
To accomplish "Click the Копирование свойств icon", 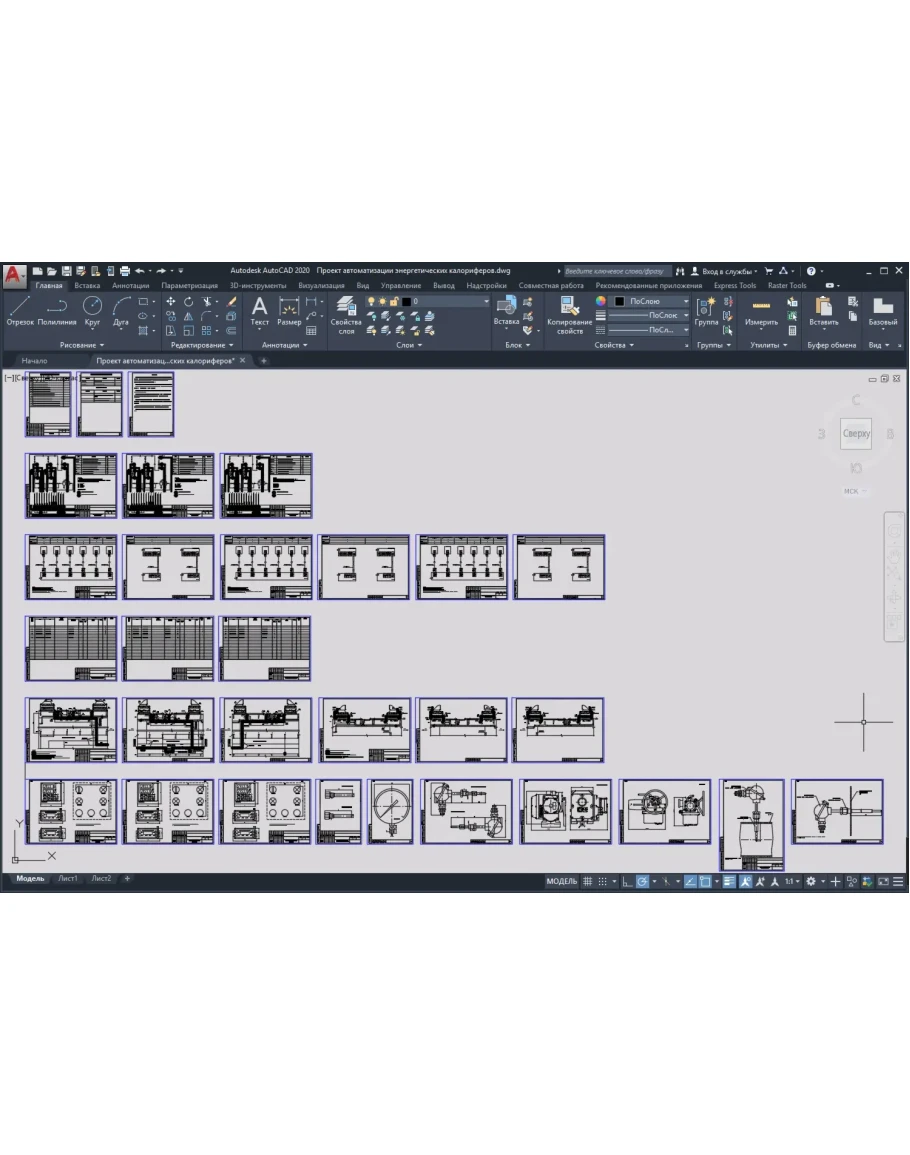I will pos(570,312).
